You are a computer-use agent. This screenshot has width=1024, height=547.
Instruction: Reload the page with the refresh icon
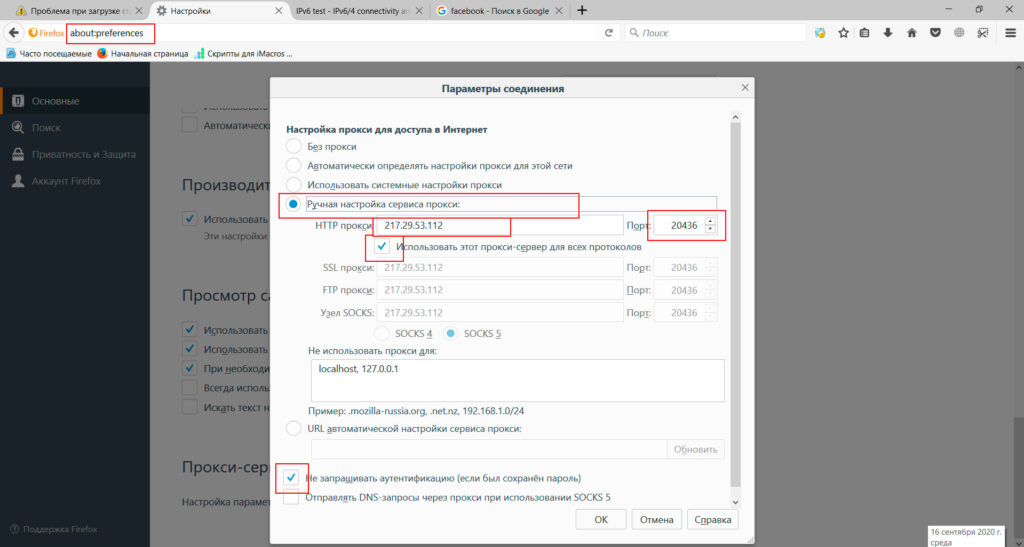click(x=609, y=33)
